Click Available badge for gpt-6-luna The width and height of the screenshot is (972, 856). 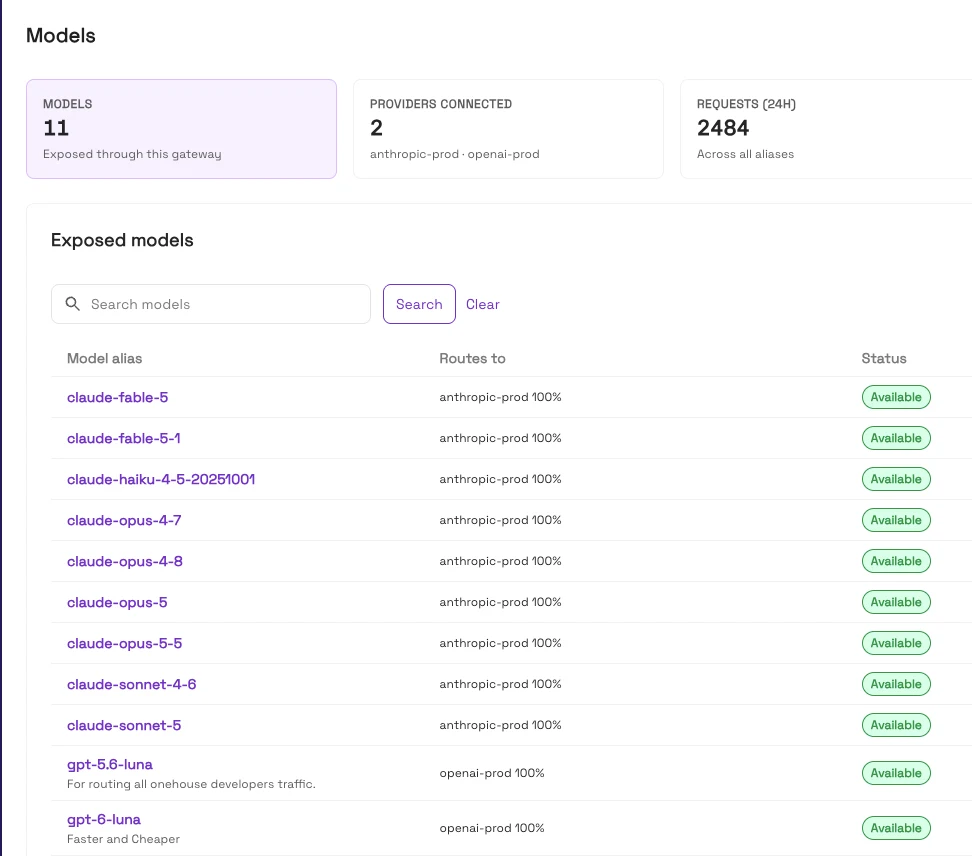point(896,828)
